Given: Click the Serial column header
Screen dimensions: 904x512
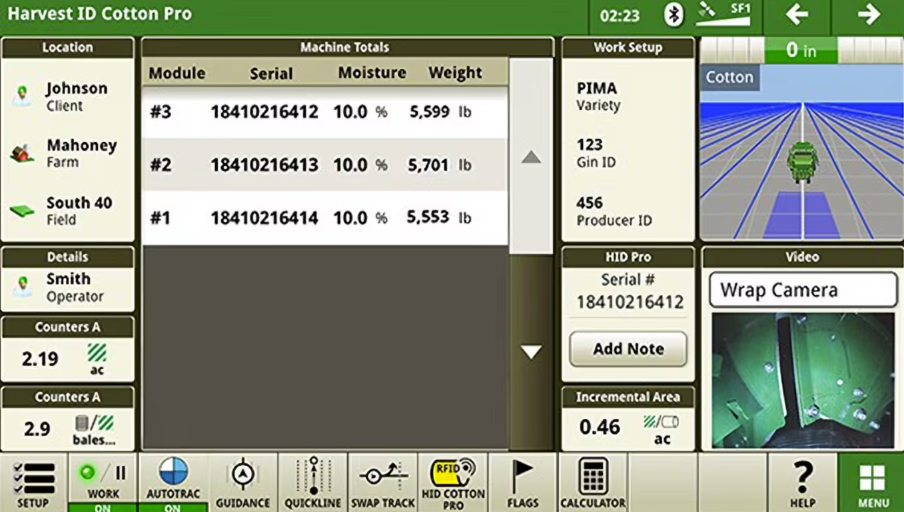Looking at the screenshot, I should coord(271,73).
